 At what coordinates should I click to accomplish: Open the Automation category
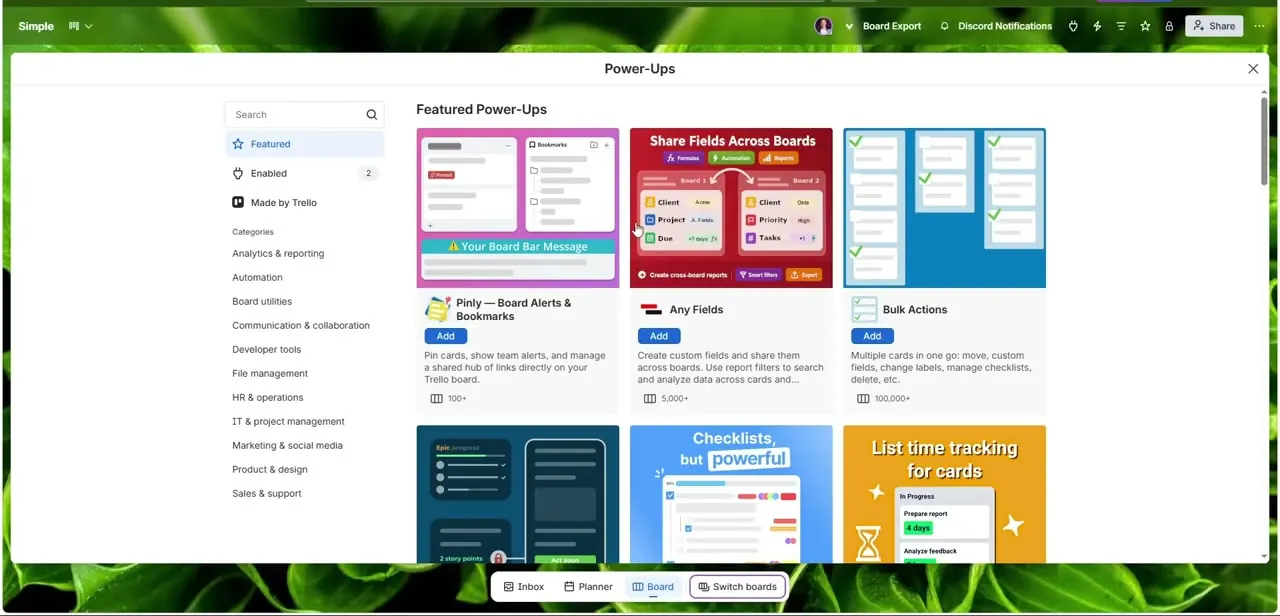[x=257, y=277]
